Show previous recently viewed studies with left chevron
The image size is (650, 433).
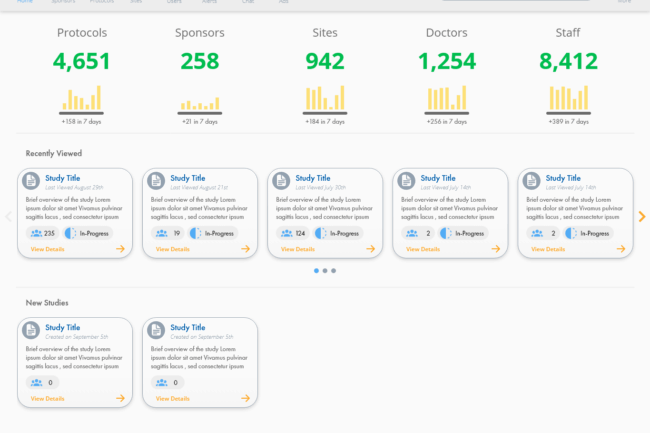tap(8, 216)
